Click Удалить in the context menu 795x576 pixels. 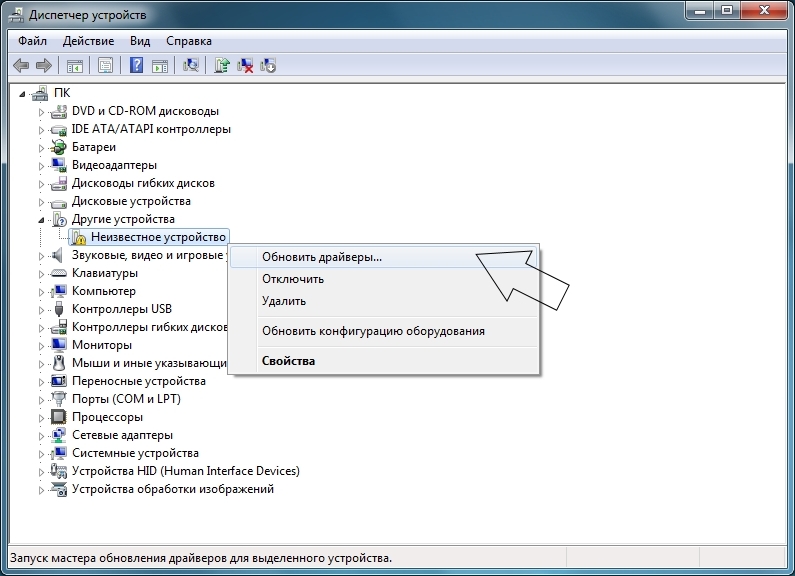[284, 301]
